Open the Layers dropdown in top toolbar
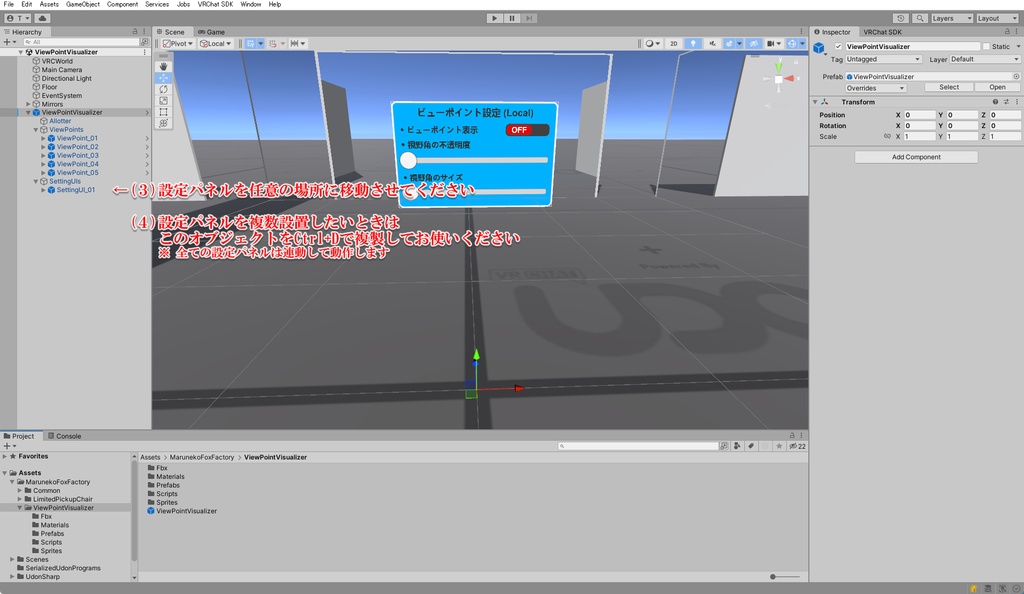 (x=952, y=18)
